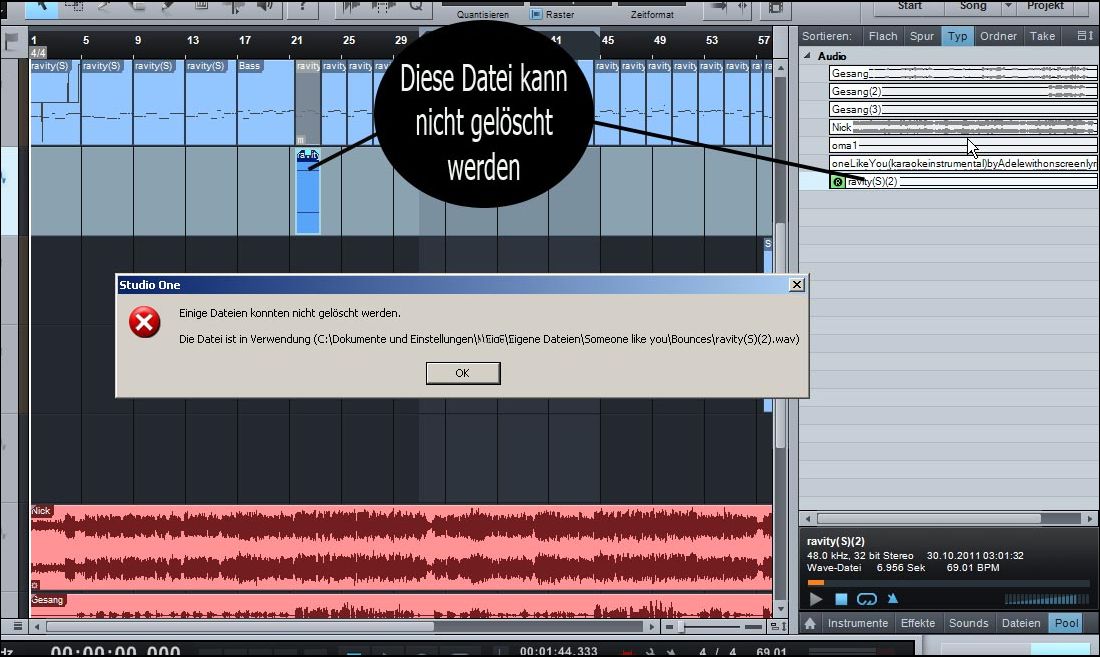Open the Song dropdown arrow
This screenshot has height=657, width=1100.
click(1008, 6)
